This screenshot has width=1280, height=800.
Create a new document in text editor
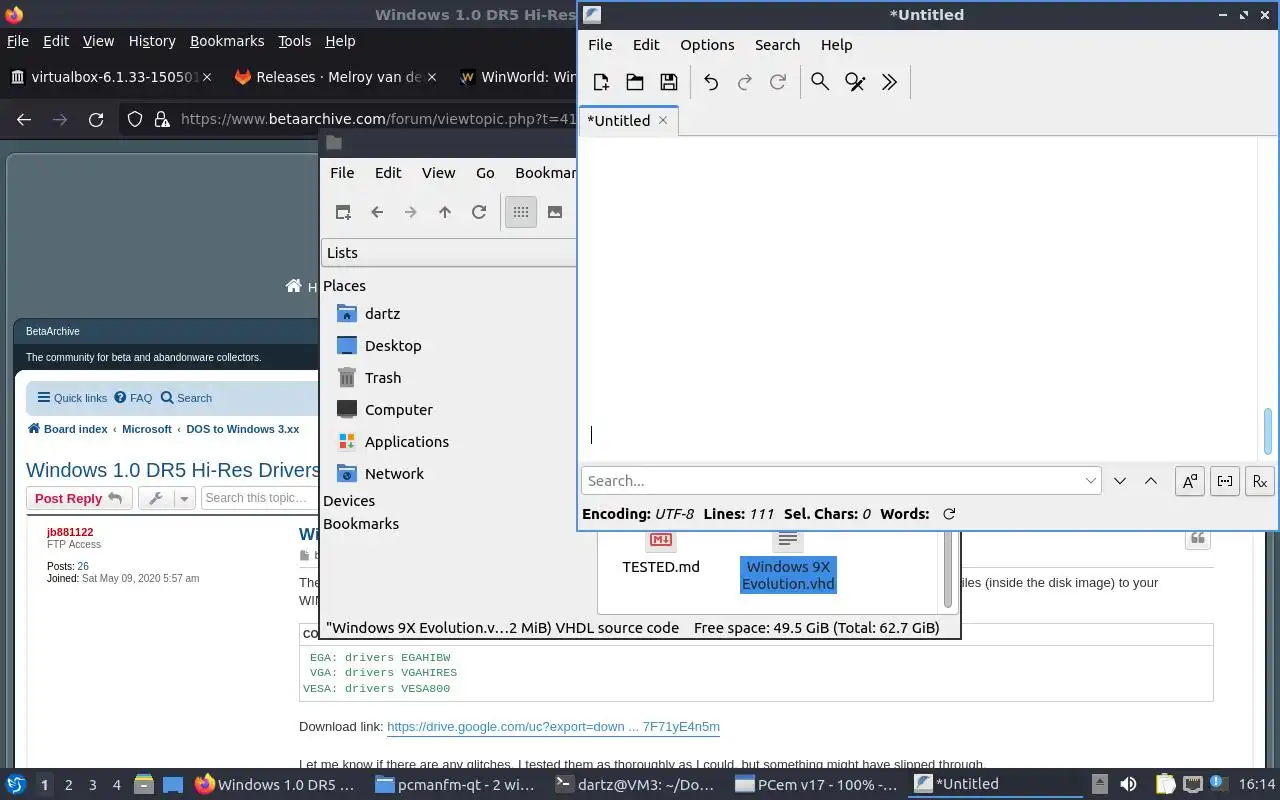pos(601,82)
